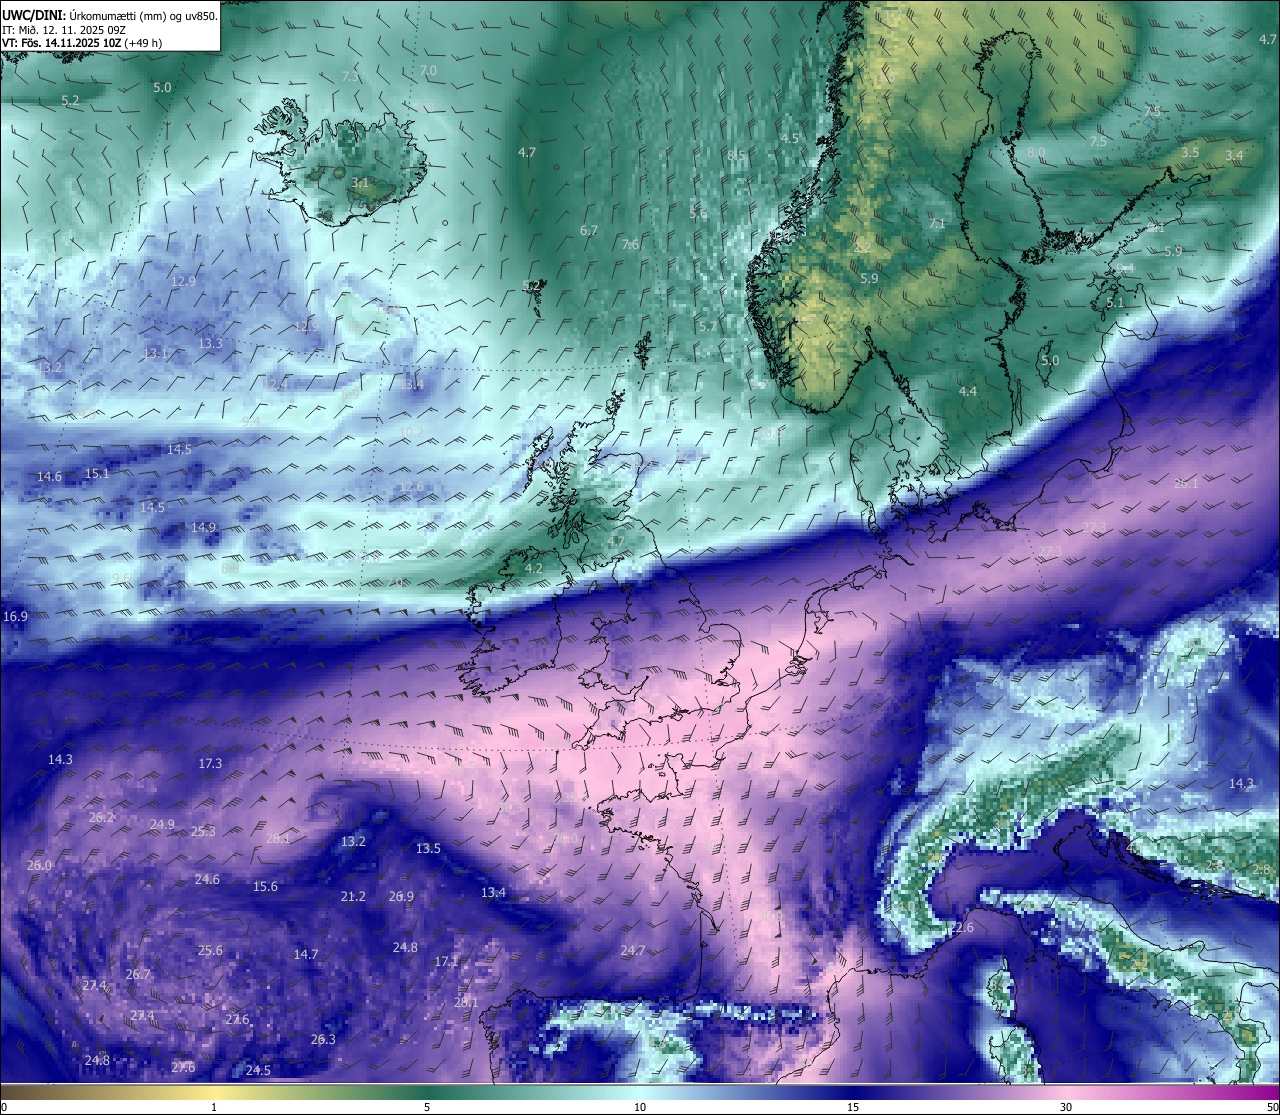Viewport: 1280px width, 1115px height.
Task: Click the '26.9' value on the map
Action: (x=401, y=897)
